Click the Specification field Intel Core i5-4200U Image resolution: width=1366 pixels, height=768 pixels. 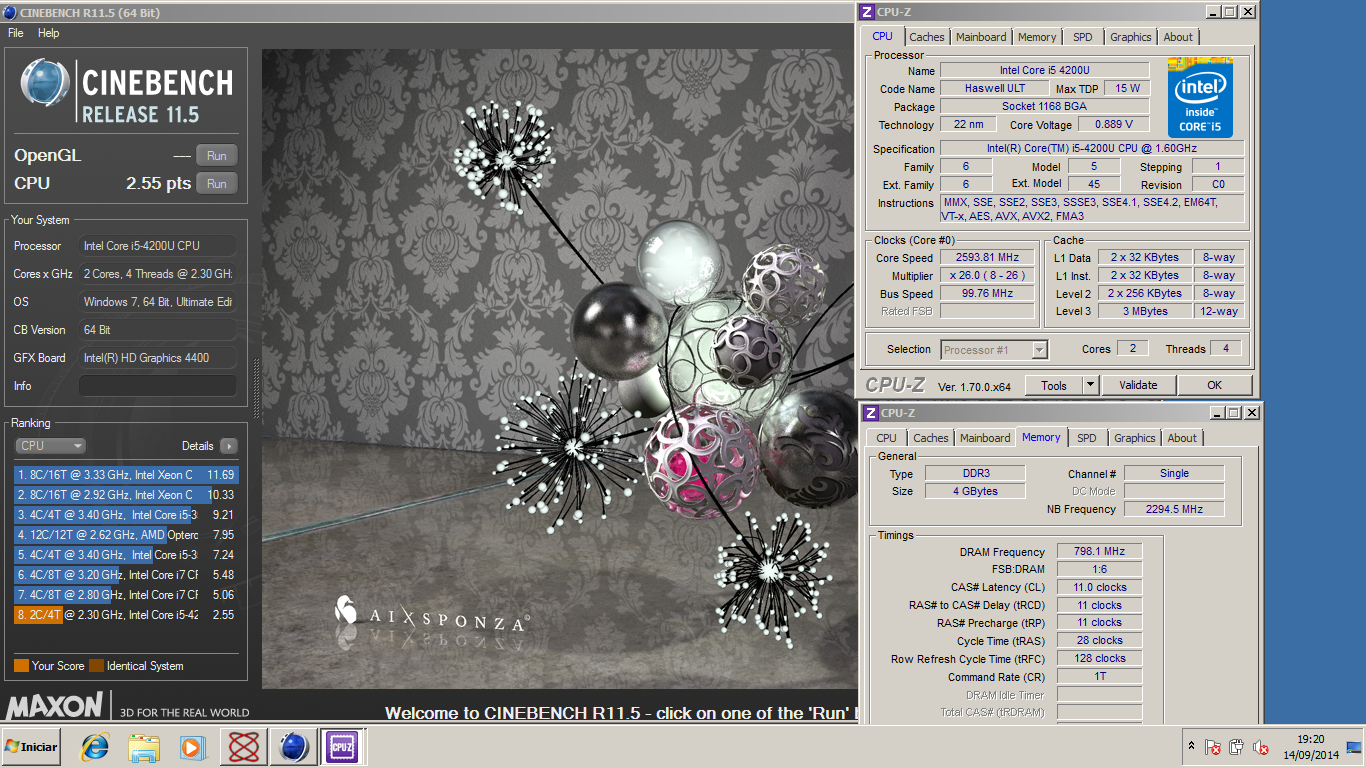(x=1092, y=149)
